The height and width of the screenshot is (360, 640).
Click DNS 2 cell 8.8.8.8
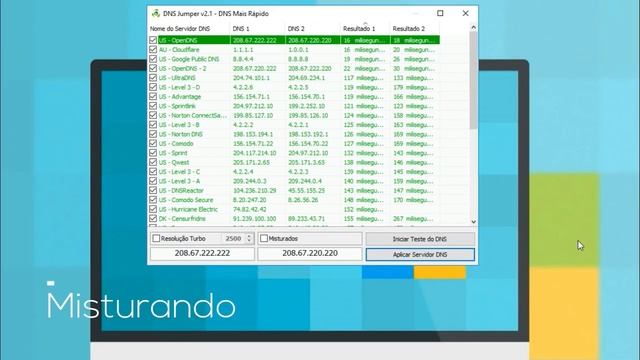click(298, 59)
